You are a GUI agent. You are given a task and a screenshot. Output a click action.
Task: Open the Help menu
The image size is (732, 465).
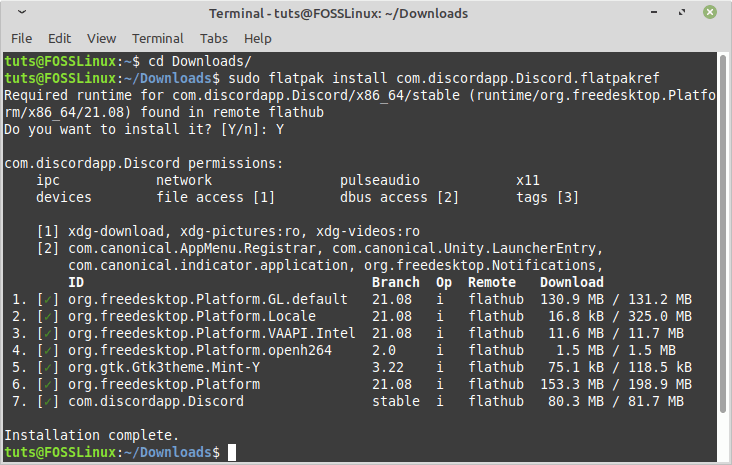pyautogui.click(x=258, y=38)
